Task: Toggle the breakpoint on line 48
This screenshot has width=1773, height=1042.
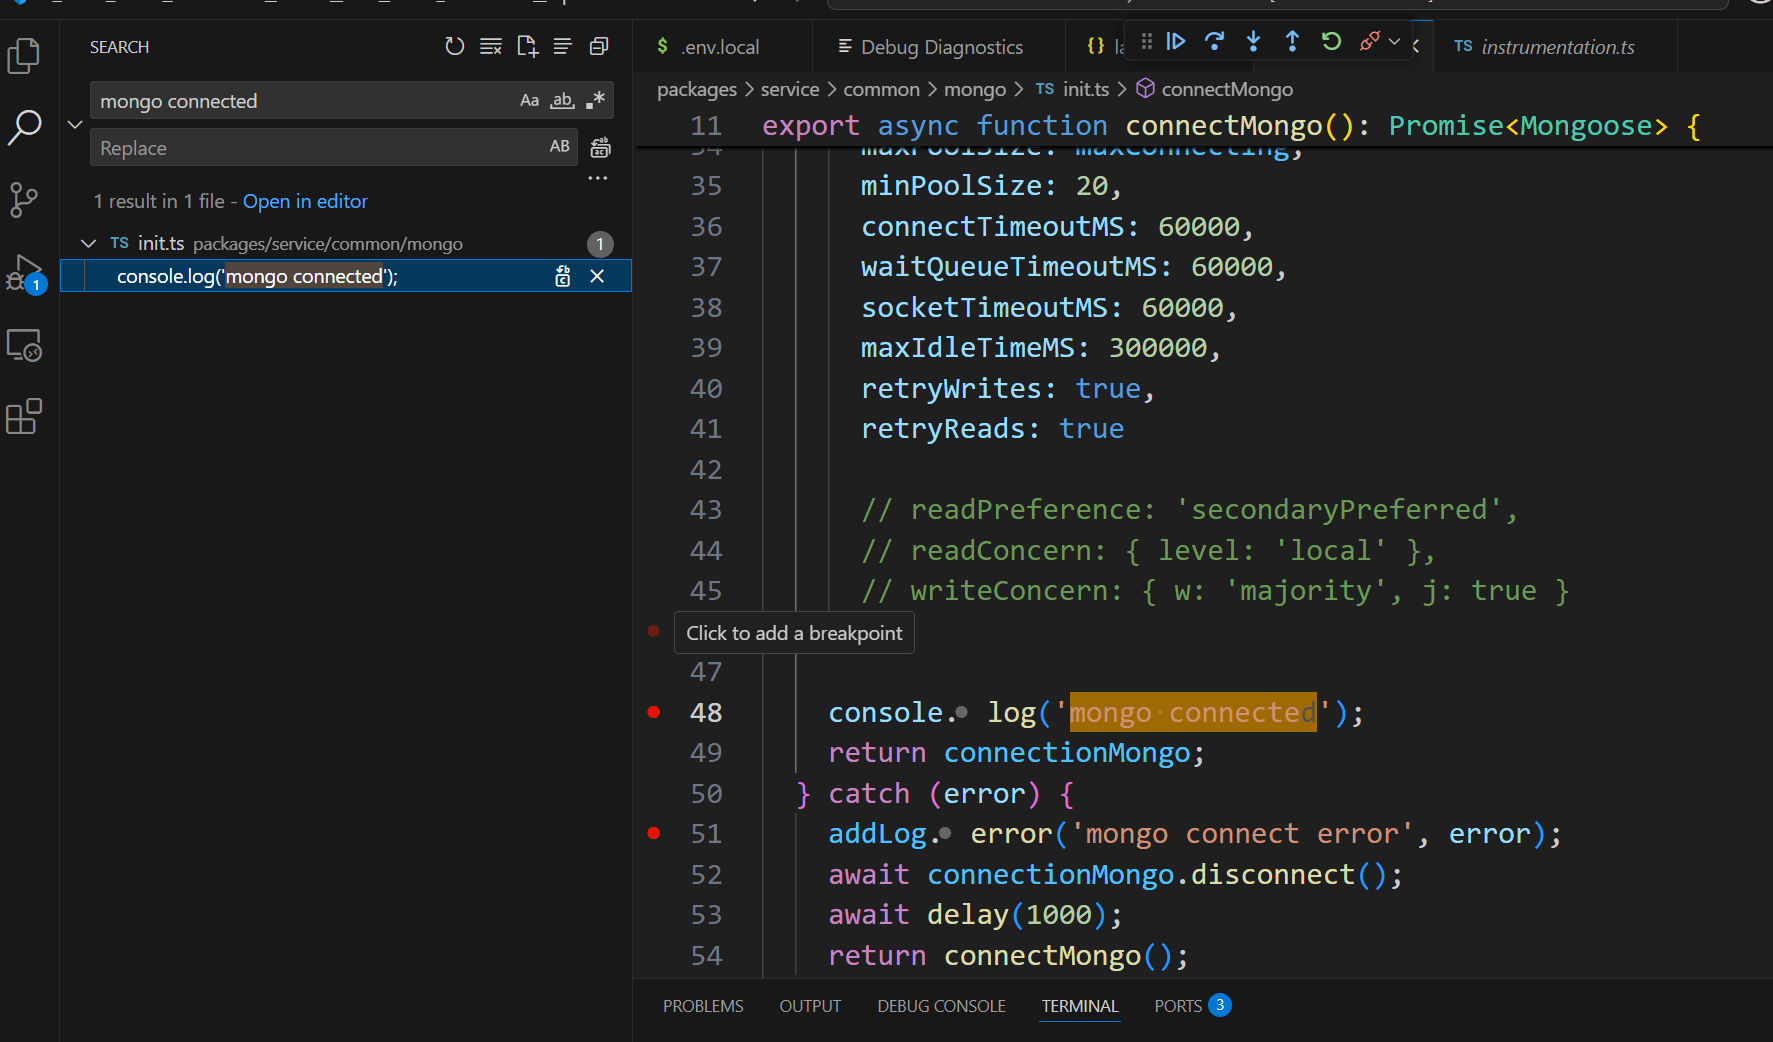Action: click(654, 712)
